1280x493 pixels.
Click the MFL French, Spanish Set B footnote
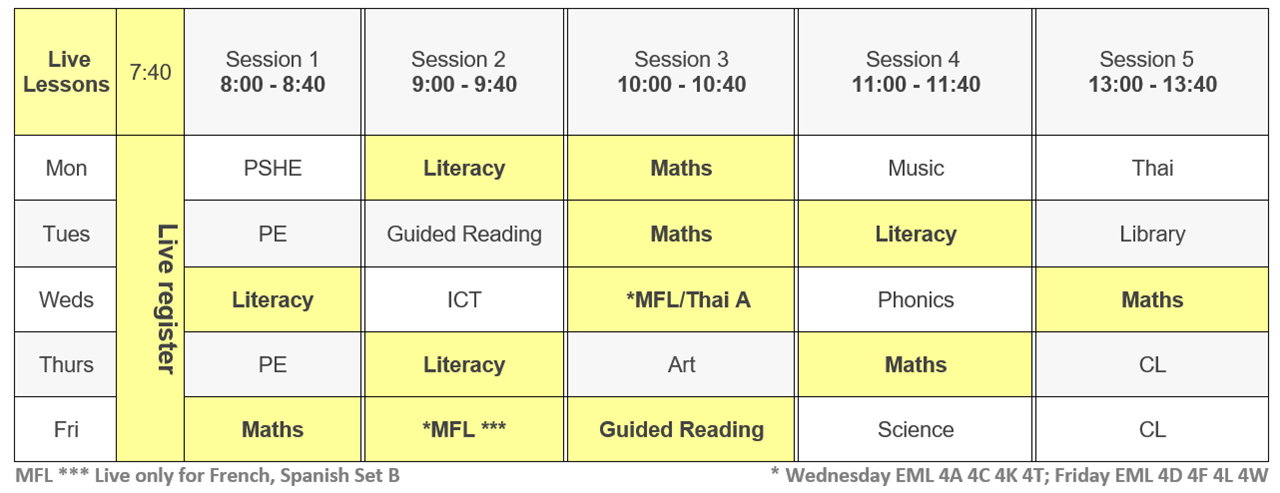pyautogui.click(x=208, y=475)
